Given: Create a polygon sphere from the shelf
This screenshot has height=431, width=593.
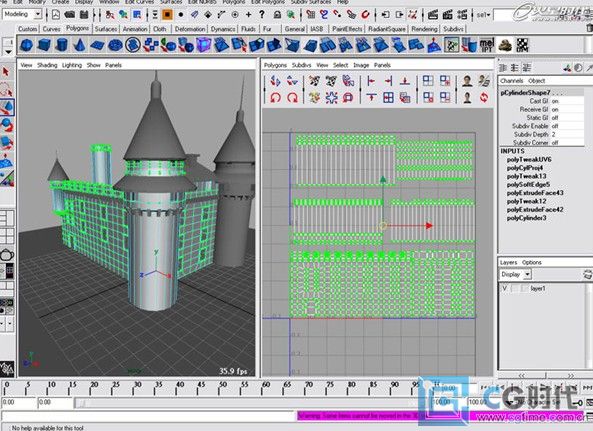Looking at the screenshot, I should (x=26, y=45).
